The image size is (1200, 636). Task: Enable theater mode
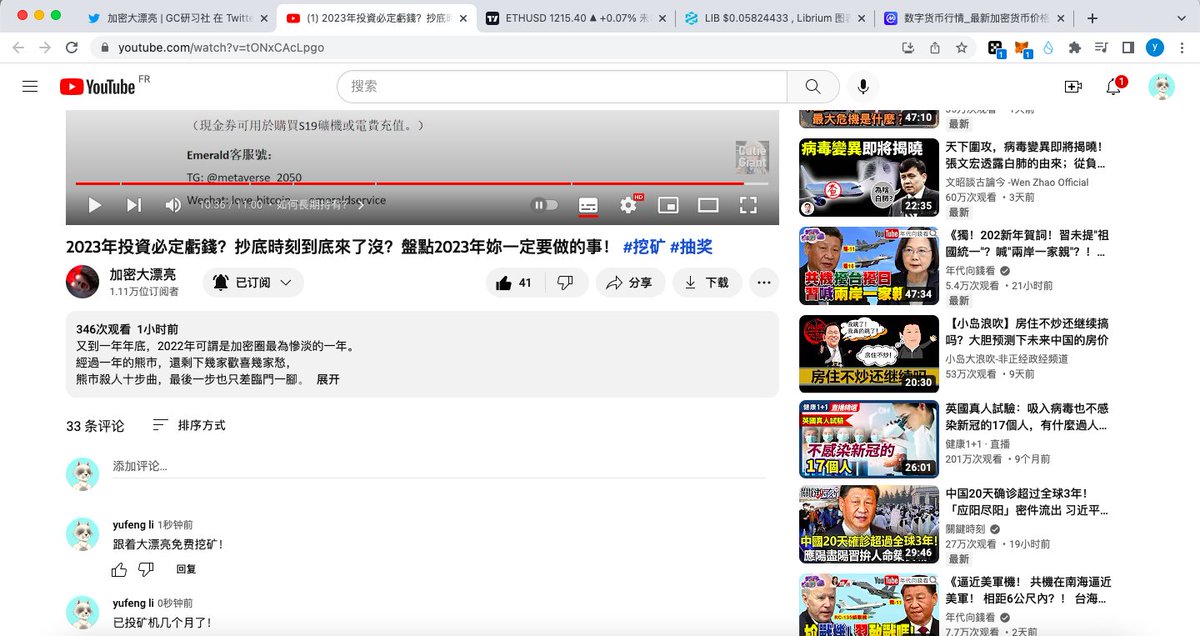708,205
